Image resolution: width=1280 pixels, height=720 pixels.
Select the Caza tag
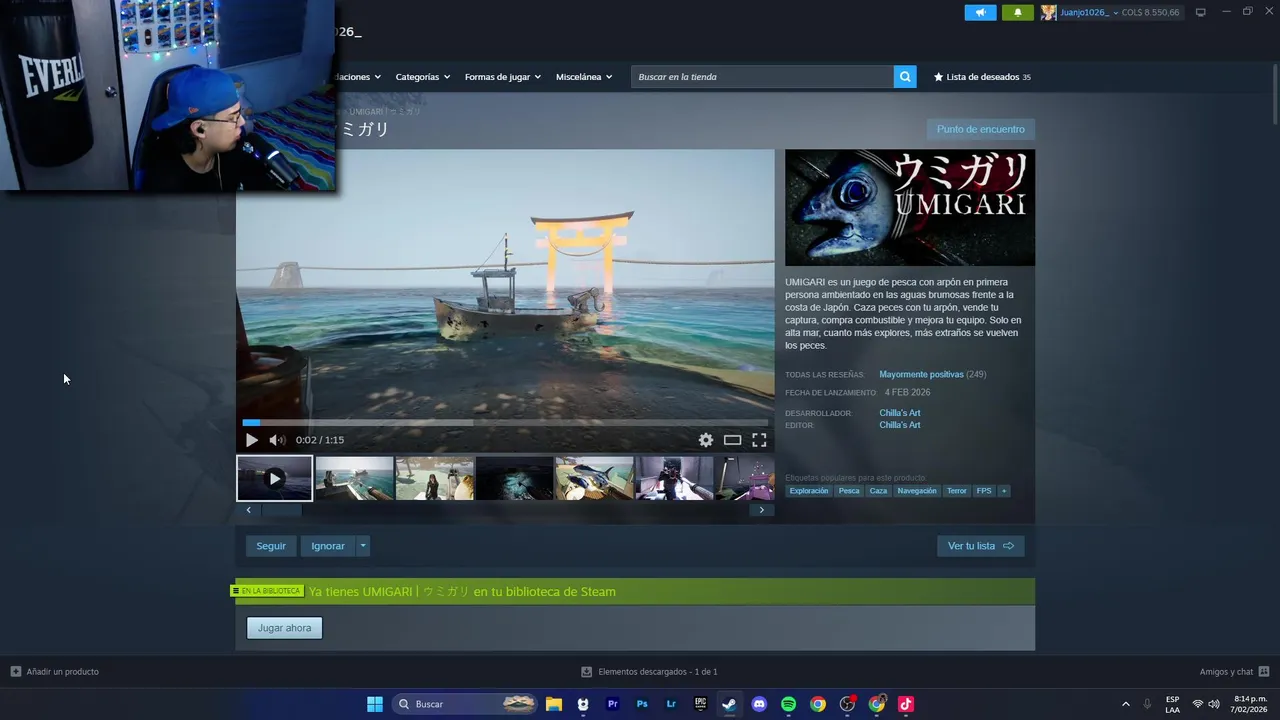pos(878,491)
